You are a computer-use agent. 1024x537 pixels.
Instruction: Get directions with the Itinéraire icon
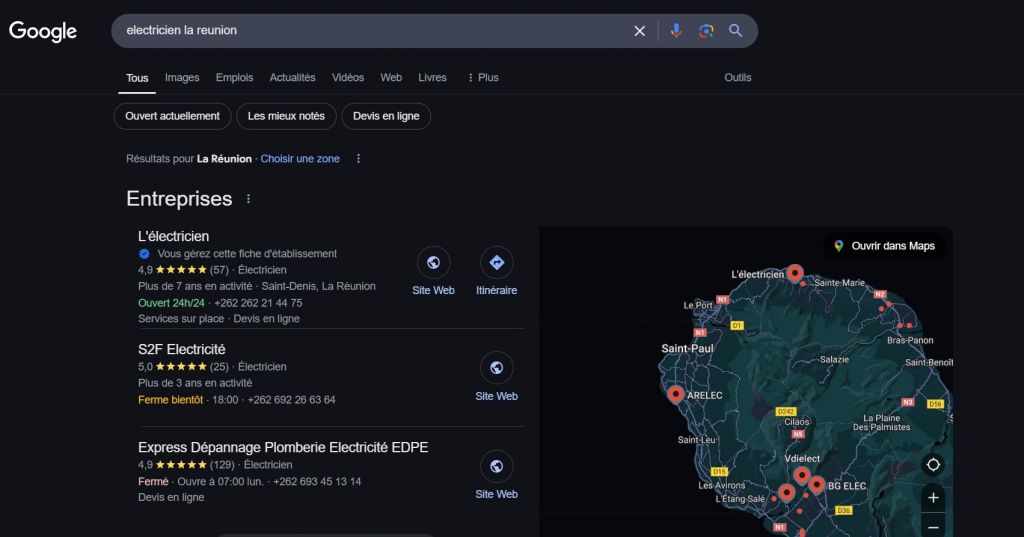point(496,263)
